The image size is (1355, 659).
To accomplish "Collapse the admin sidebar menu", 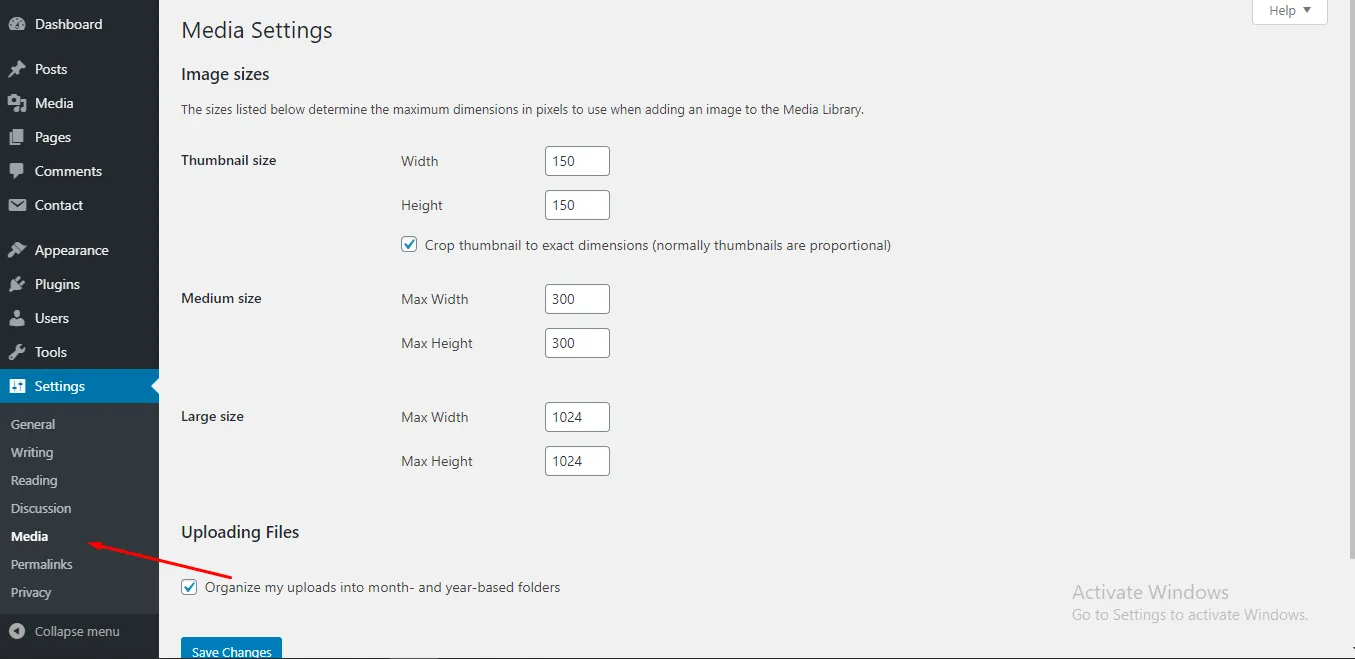I will coord(65,631).
